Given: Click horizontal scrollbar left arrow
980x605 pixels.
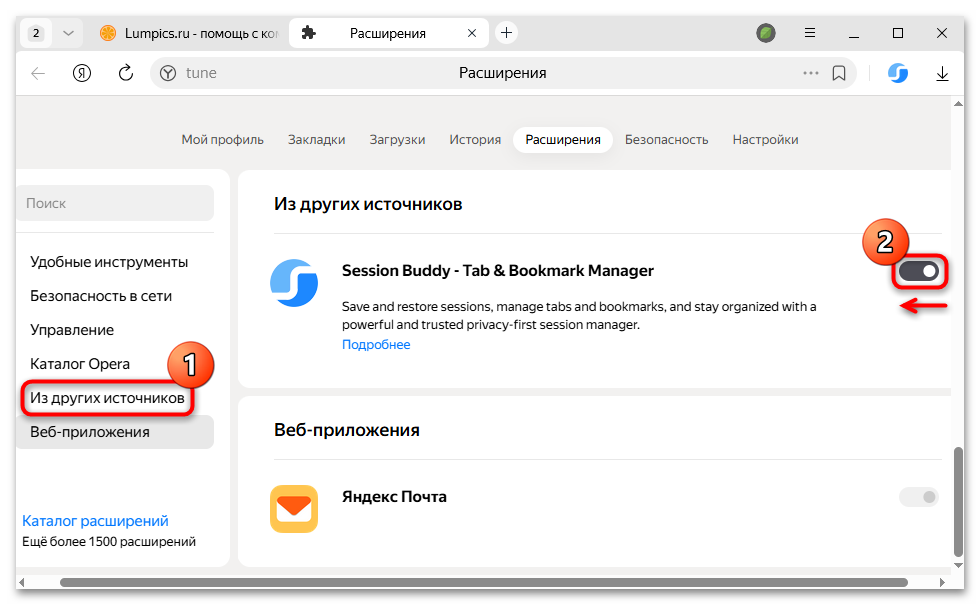Looking at the screenshot, I should pos(22,582).
